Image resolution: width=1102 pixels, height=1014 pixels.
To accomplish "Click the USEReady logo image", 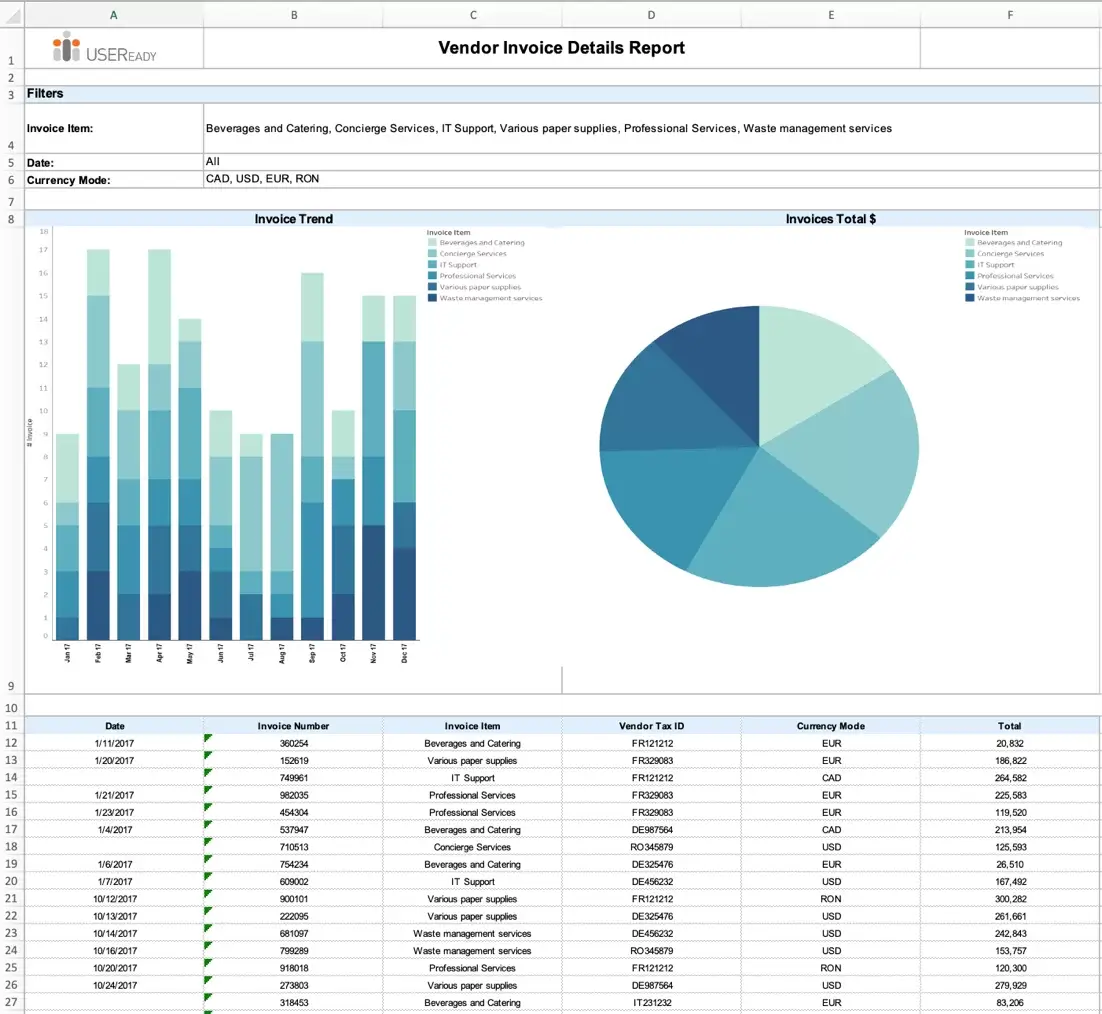I will [104, 48].
